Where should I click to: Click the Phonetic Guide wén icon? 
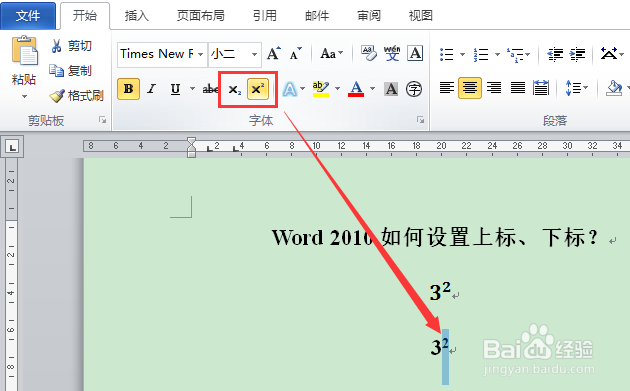(392, 53)
